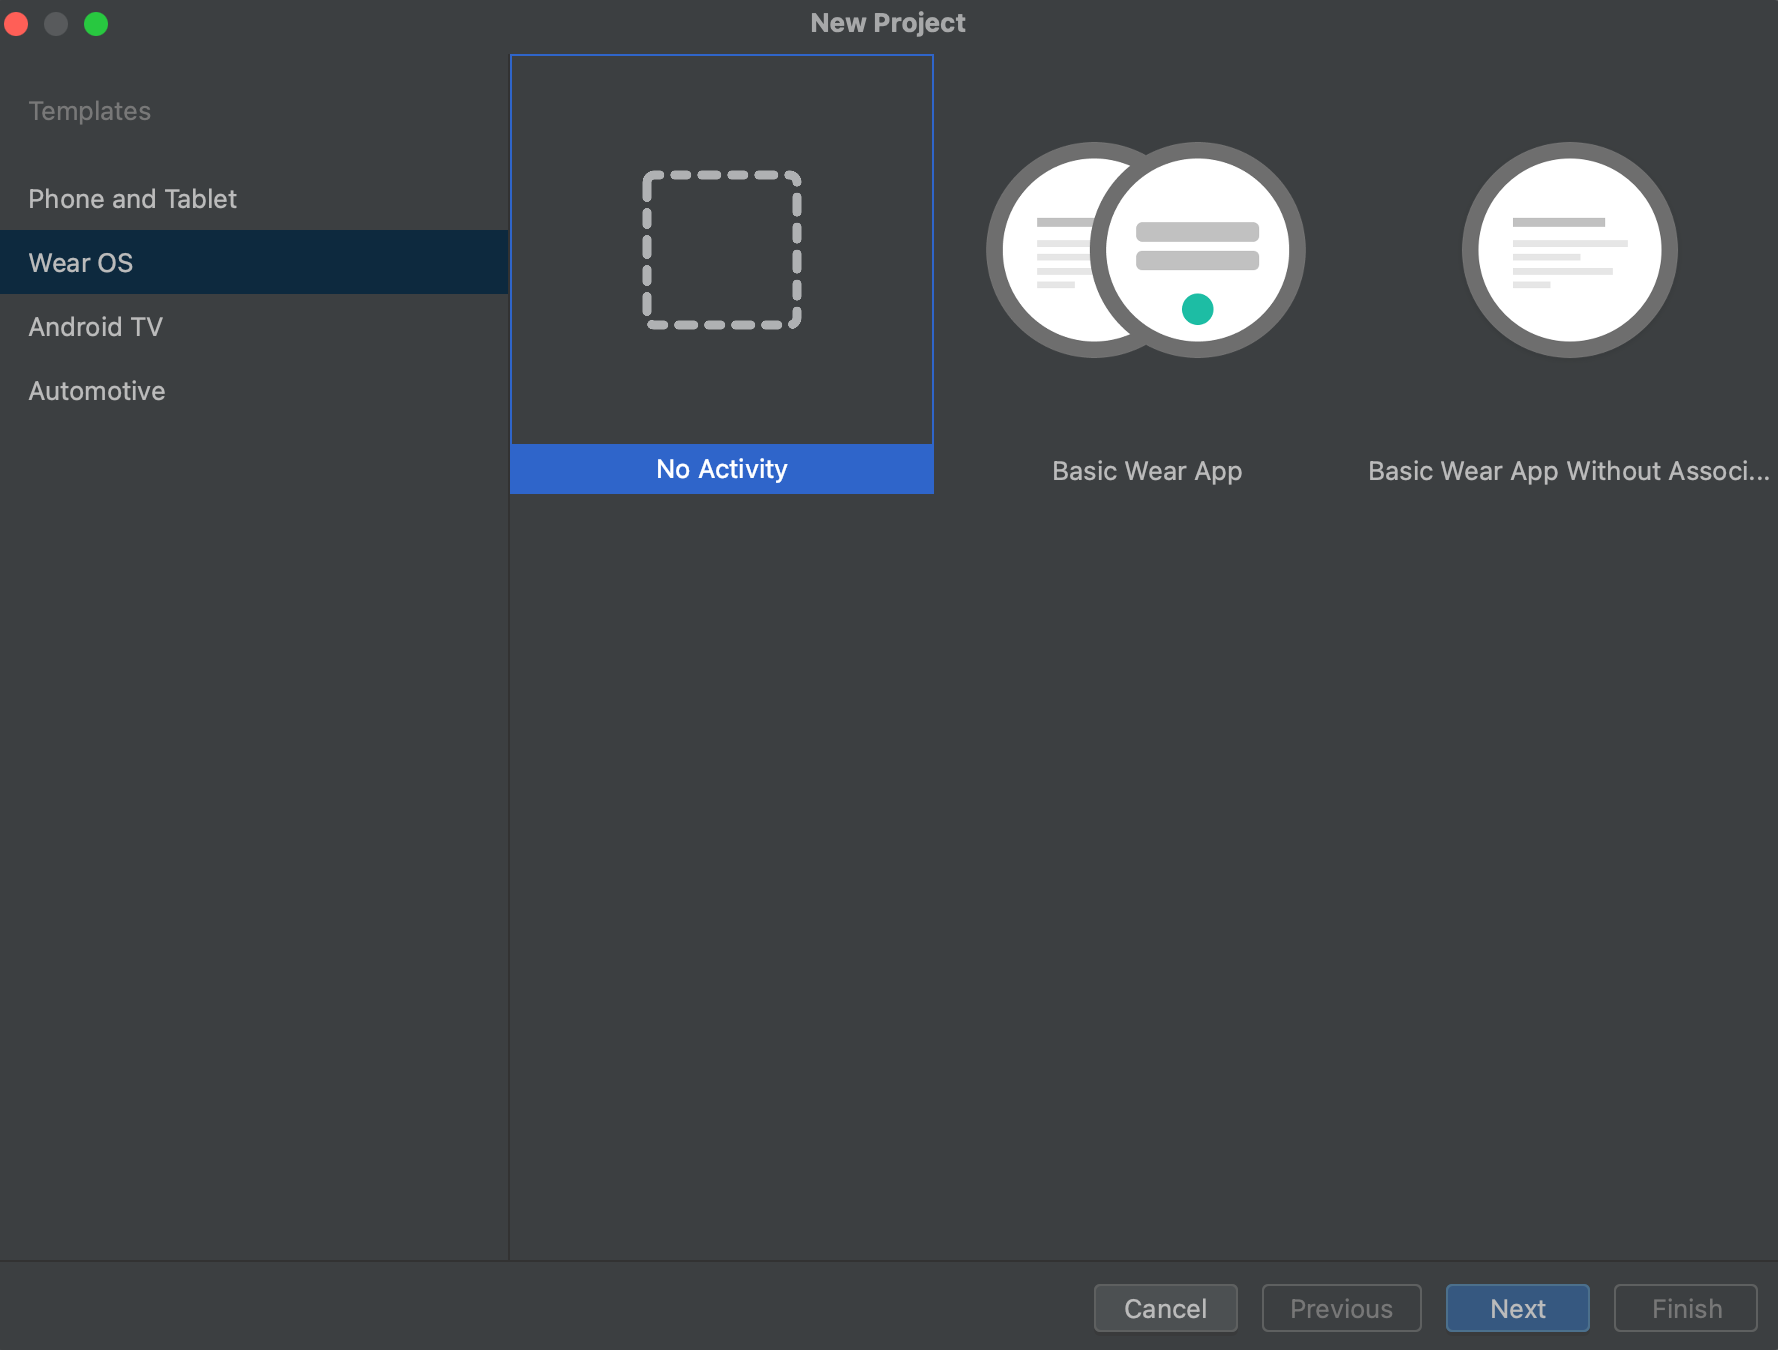Select the No Activity template thumbnail
The image size is (1778, 1350).
coord(722,250)
